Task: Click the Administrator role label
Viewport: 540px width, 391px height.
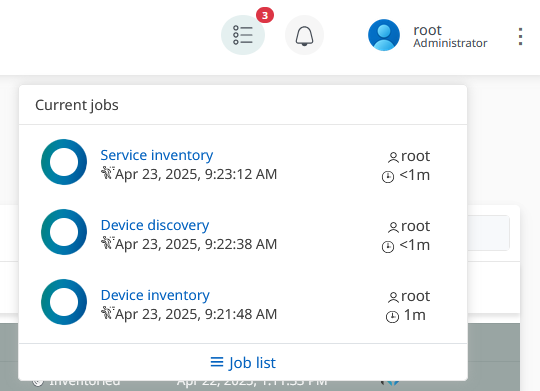Action: click(450, 43)
